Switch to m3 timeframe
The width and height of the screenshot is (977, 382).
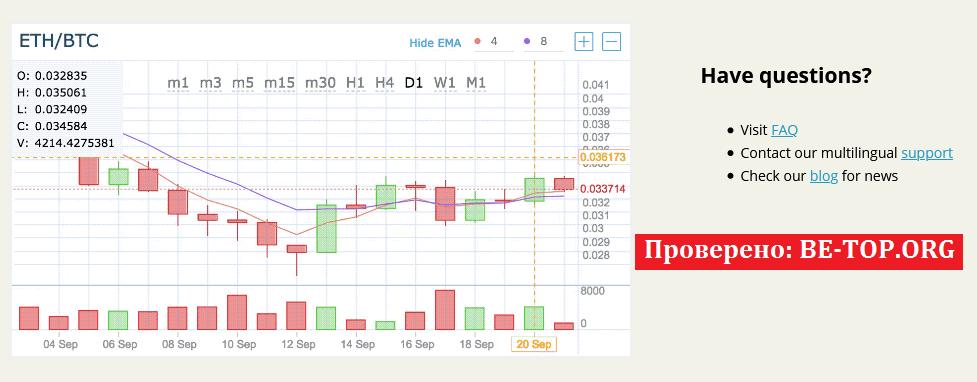point(211,83)
